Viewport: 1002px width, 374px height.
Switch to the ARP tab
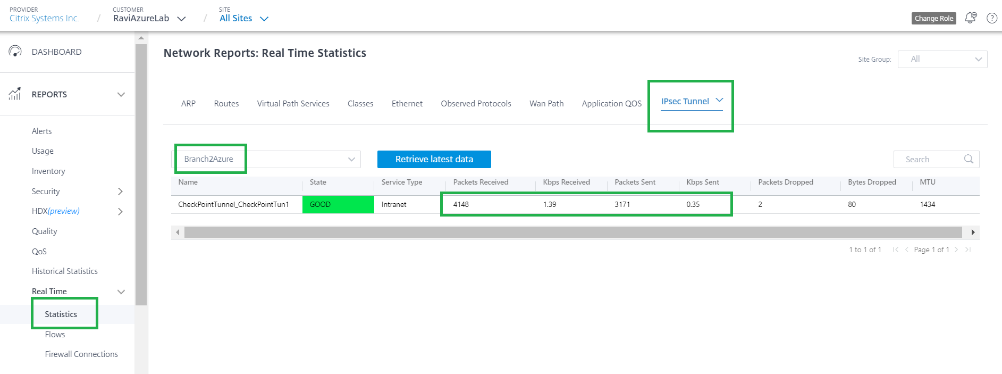click(x=189, y=104)
